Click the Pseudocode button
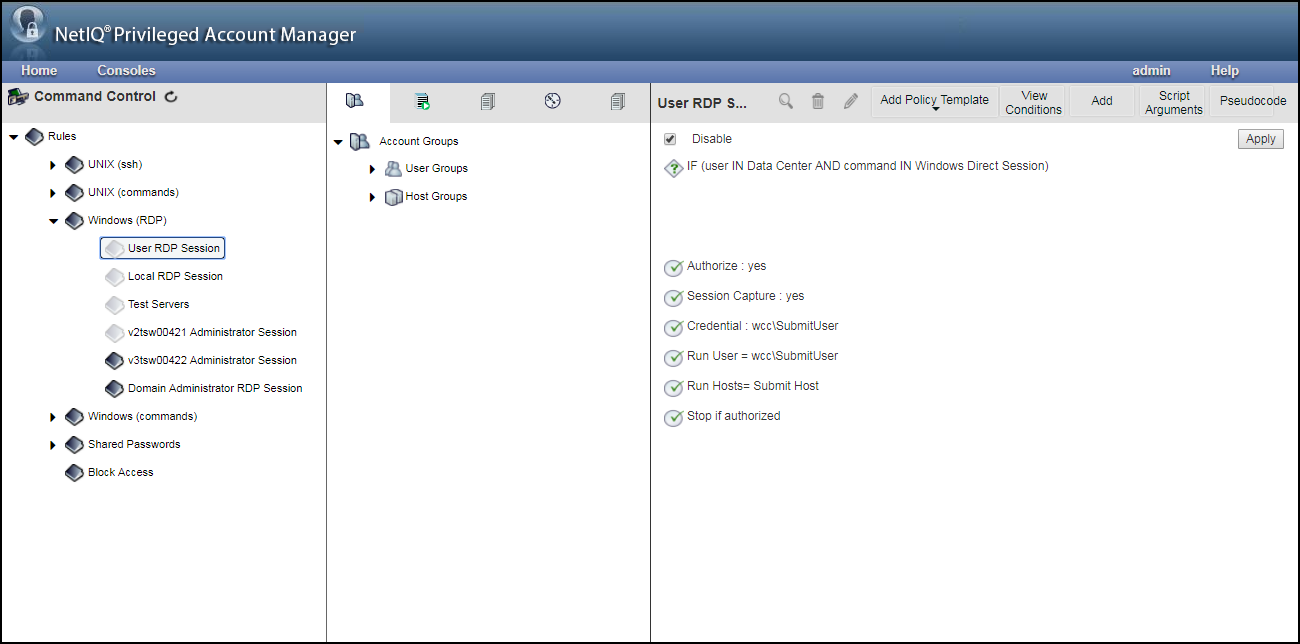 (x=1253, y=101)
